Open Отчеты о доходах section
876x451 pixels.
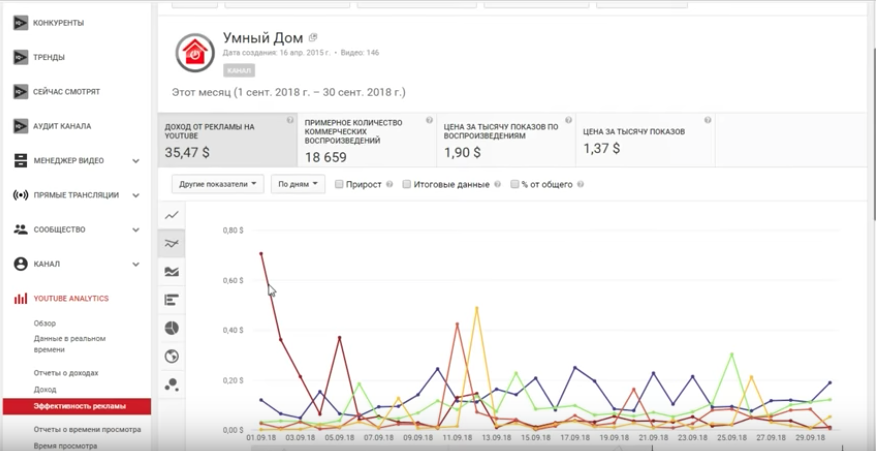point(66,373)
